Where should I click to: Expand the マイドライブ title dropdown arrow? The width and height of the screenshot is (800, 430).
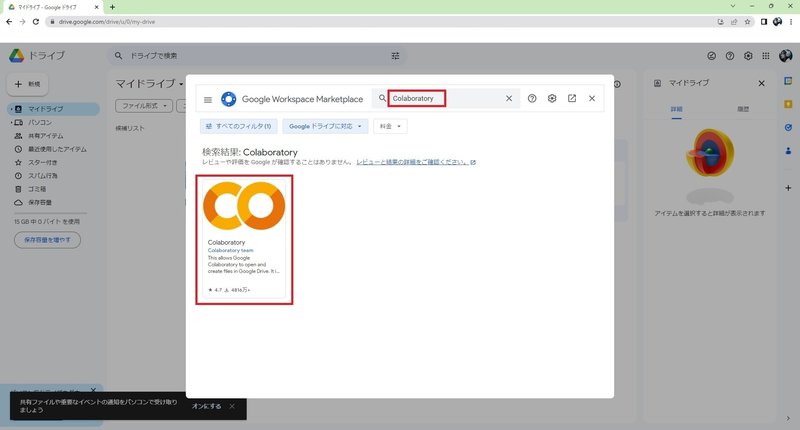(x=181, y=84)
